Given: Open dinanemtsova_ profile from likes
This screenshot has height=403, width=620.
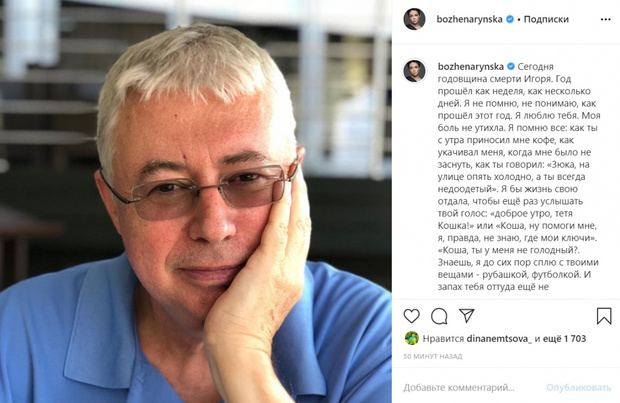Looking at the screenshot, I should pyautogui.click(x=499, y=339).
